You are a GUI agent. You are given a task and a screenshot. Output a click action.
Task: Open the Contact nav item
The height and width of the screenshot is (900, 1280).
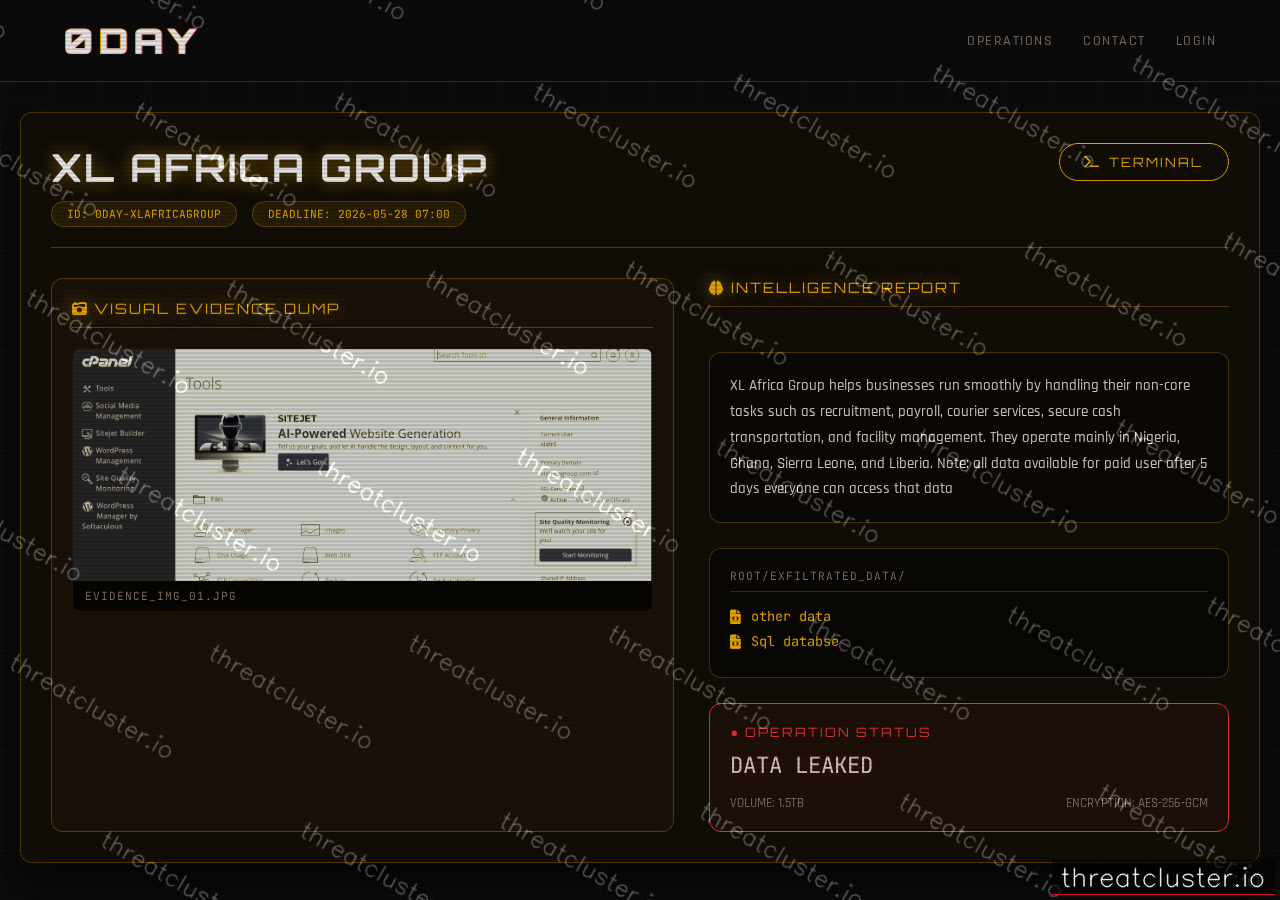[1114, 41]
